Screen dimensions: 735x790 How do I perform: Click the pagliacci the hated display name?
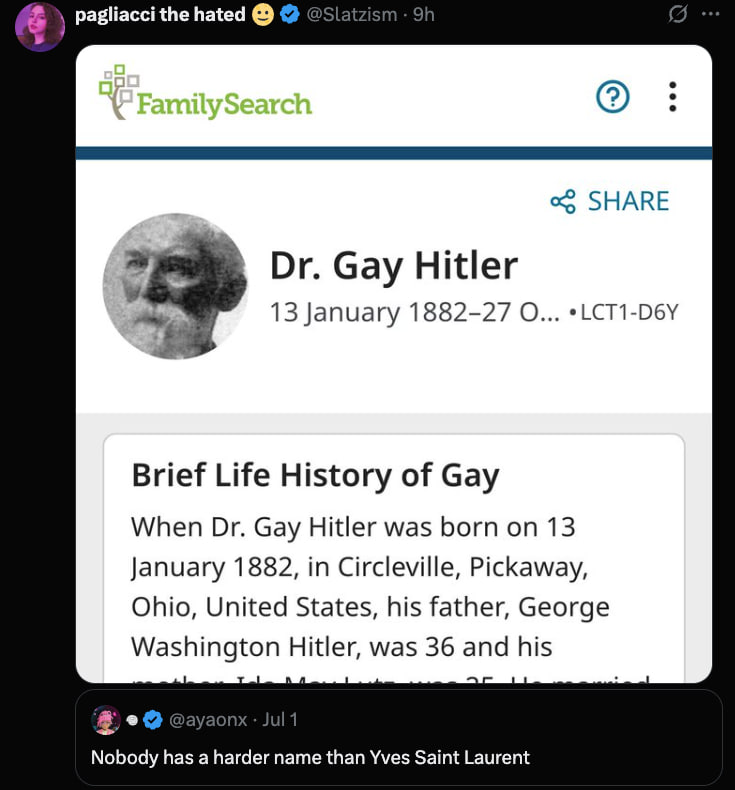point(160,15)
